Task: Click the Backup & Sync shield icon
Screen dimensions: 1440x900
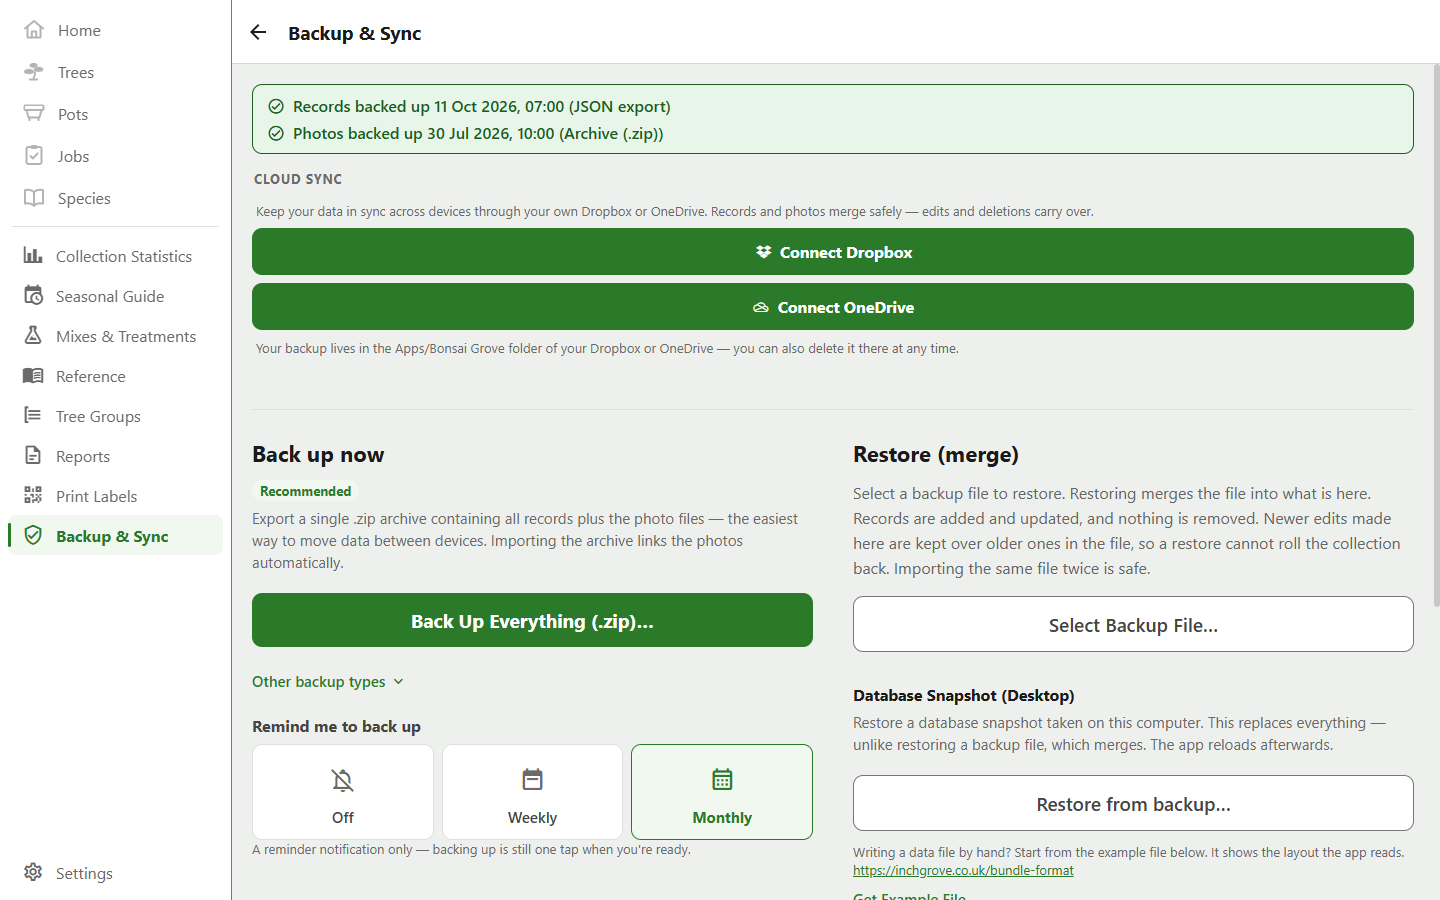Action: (x=33, y=536)
